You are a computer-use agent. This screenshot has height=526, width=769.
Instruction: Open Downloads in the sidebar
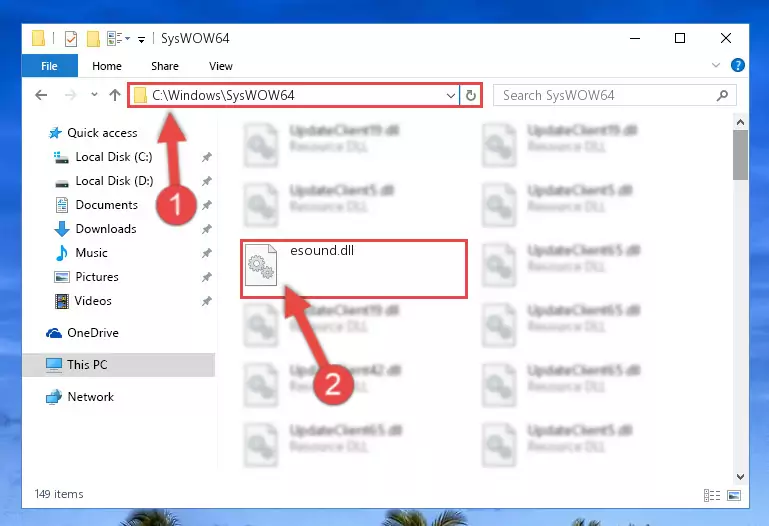(106, 229)
